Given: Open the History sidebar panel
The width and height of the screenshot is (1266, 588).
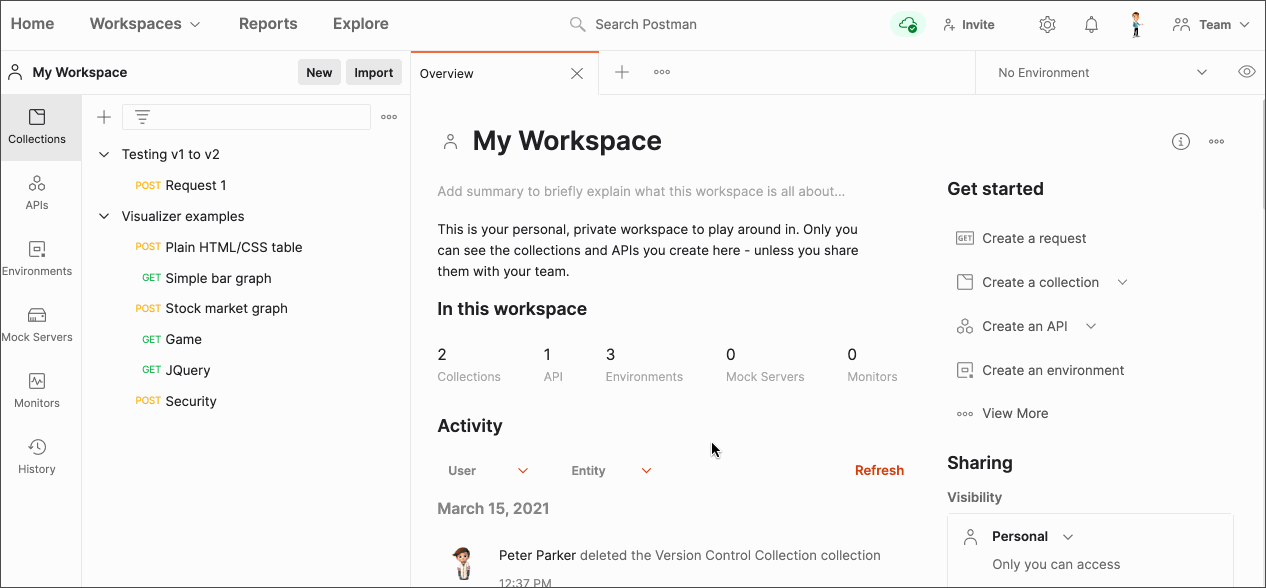Looking at the screenshot, I should (x=37, y=457).
